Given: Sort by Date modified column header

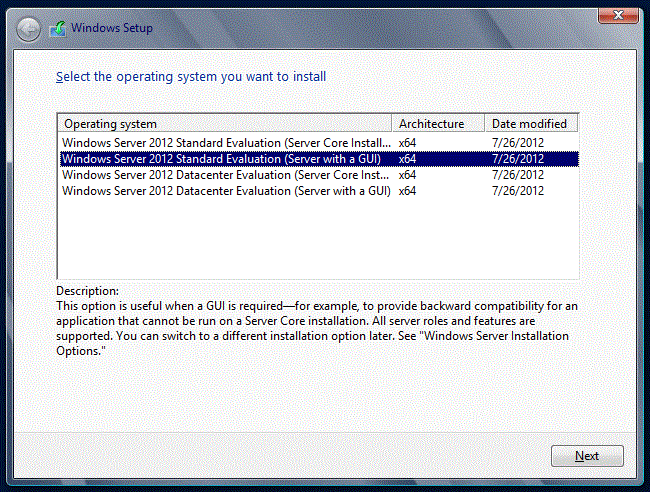Looking at the screenshot, I should (531, 124).
